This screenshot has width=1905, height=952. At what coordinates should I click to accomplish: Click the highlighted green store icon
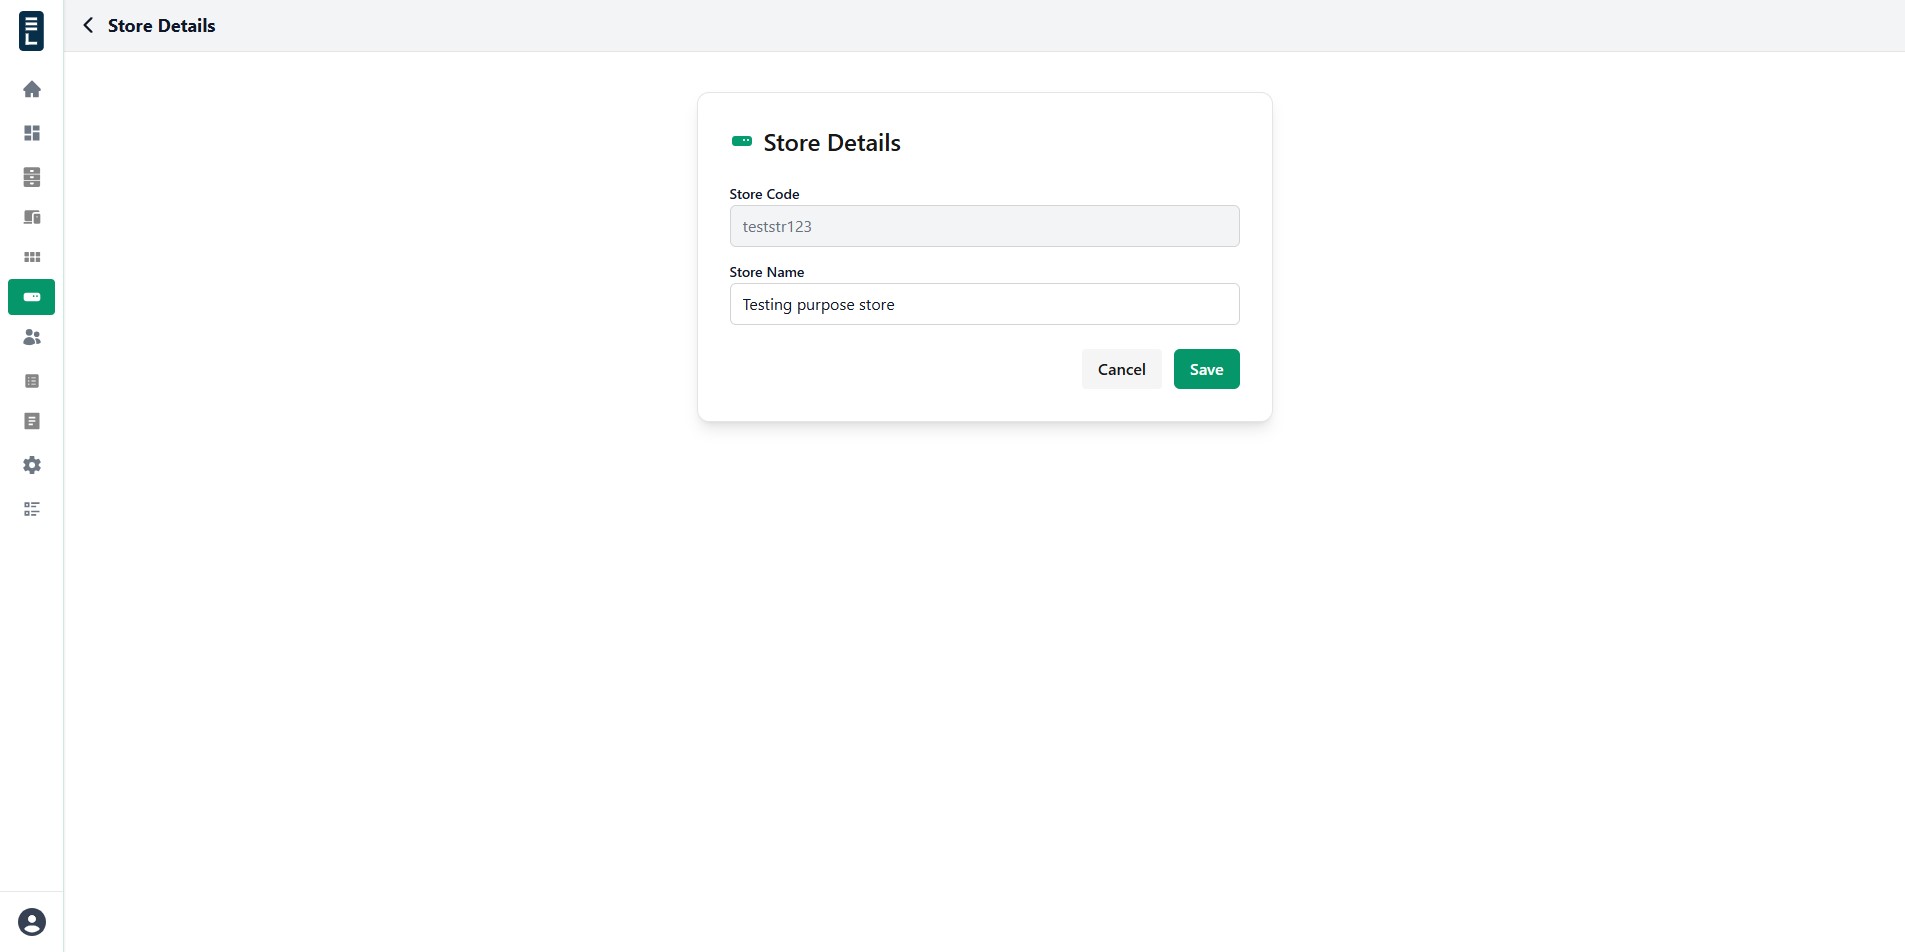point(32,297)
